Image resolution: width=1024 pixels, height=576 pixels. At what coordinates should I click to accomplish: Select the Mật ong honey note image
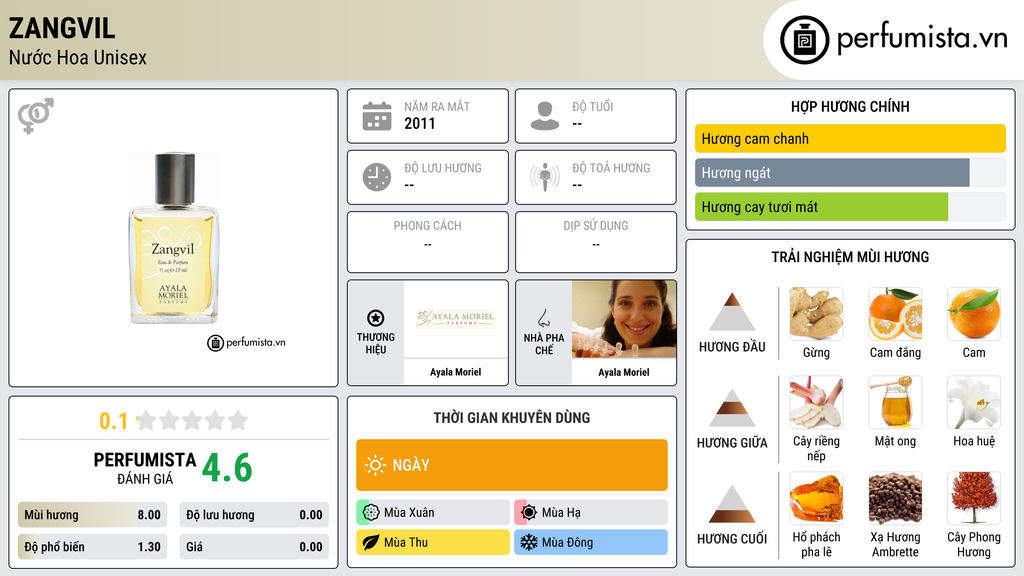click(895, 402)
